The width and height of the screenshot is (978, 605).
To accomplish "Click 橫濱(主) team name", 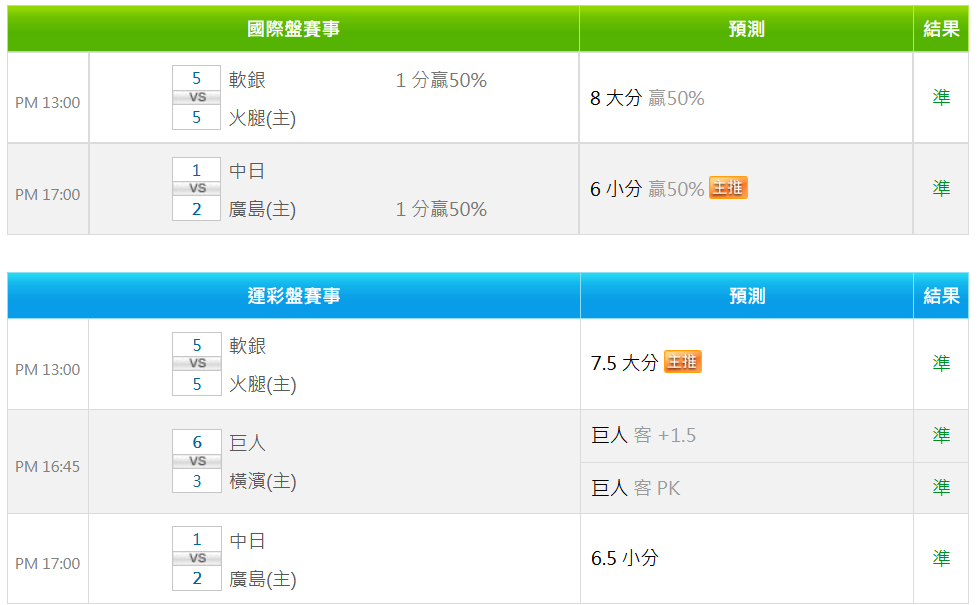I will pyautogui.click(x=263, y=482).
